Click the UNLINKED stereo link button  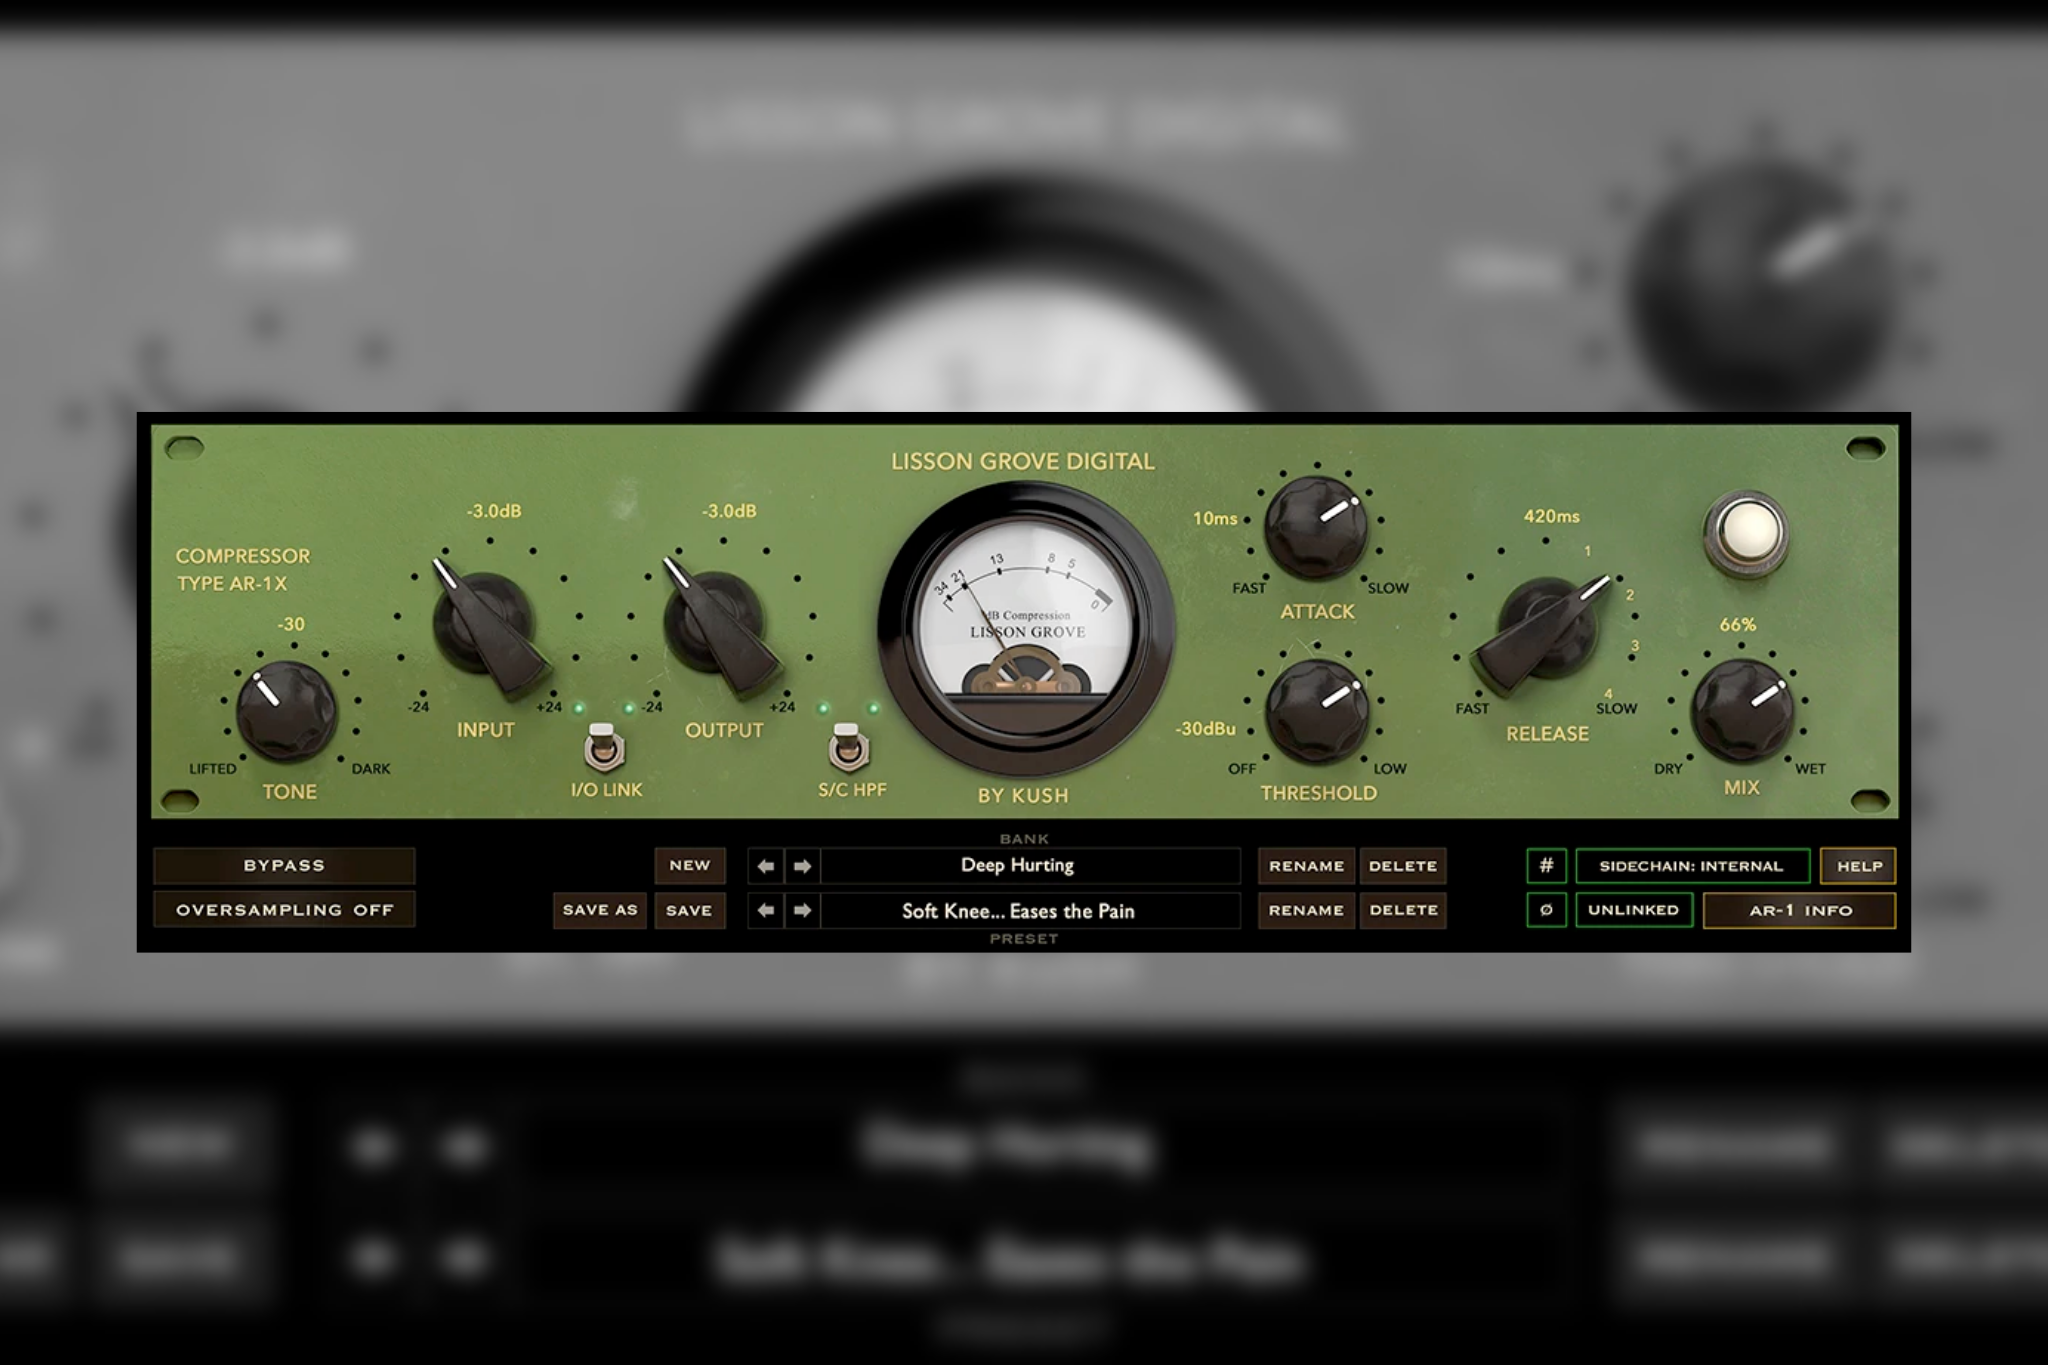[x=1633, y=910]
